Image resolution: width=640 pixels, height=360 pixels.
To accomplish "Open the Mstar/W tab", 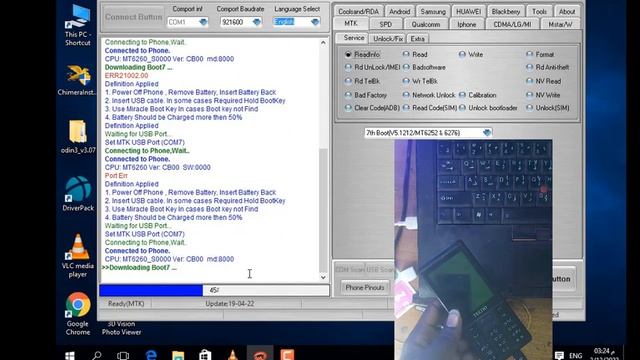I will [x=560, y=24].
